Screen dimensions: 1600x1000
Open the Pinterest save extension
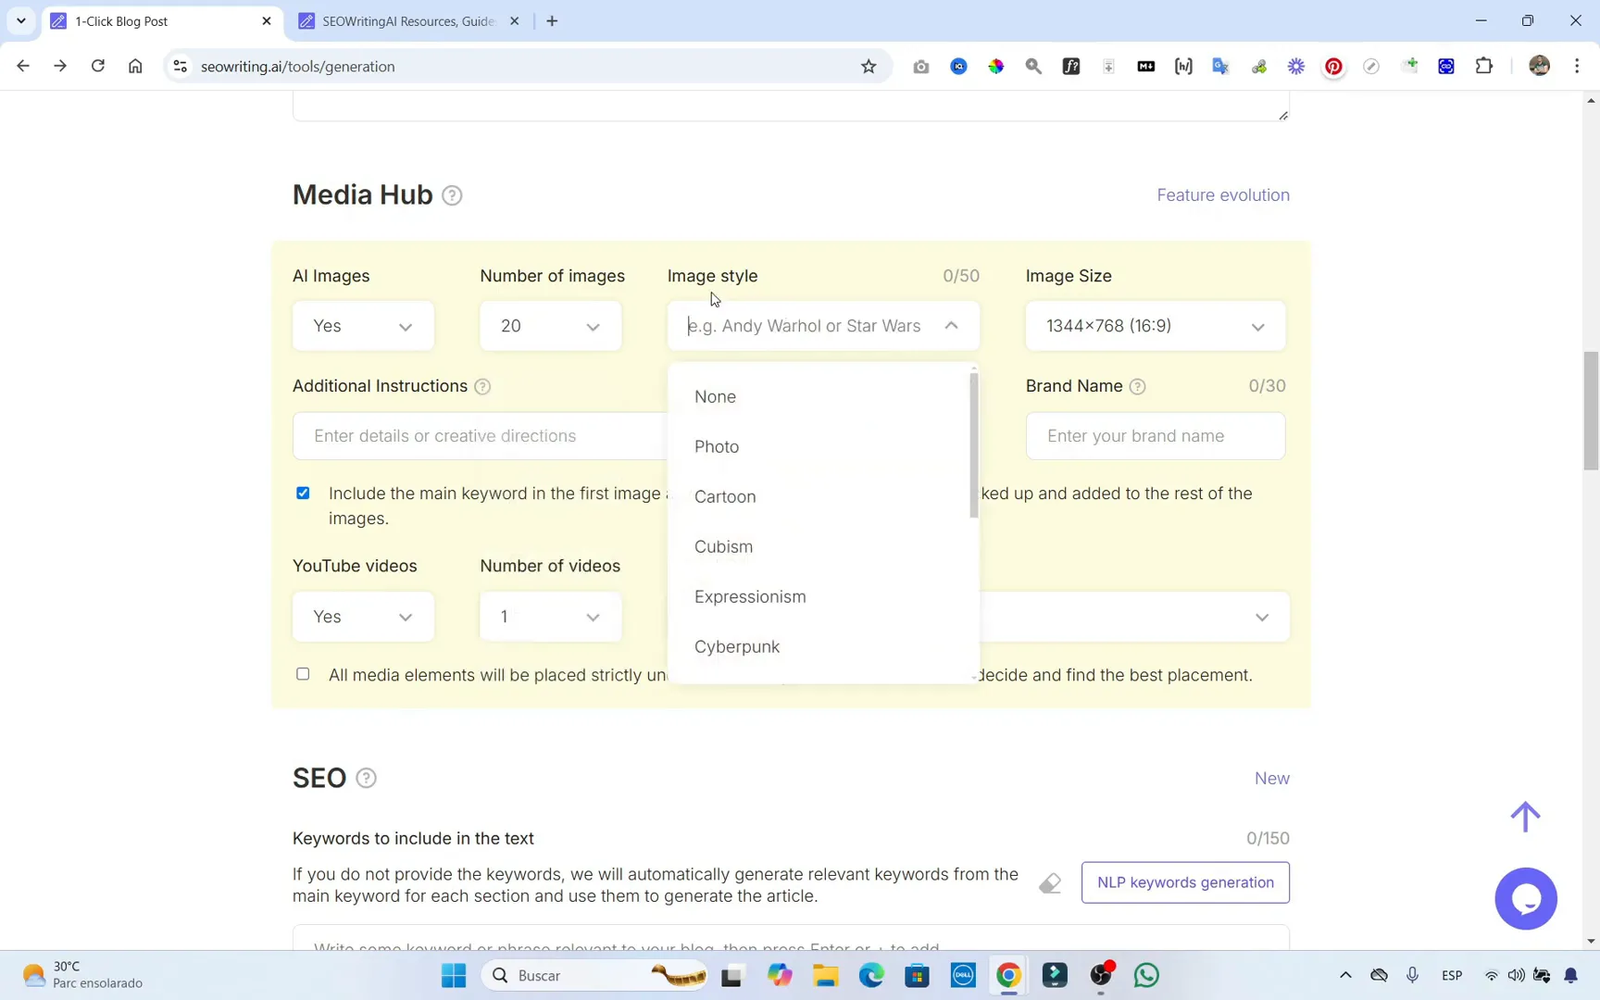tap(1333, 66)
